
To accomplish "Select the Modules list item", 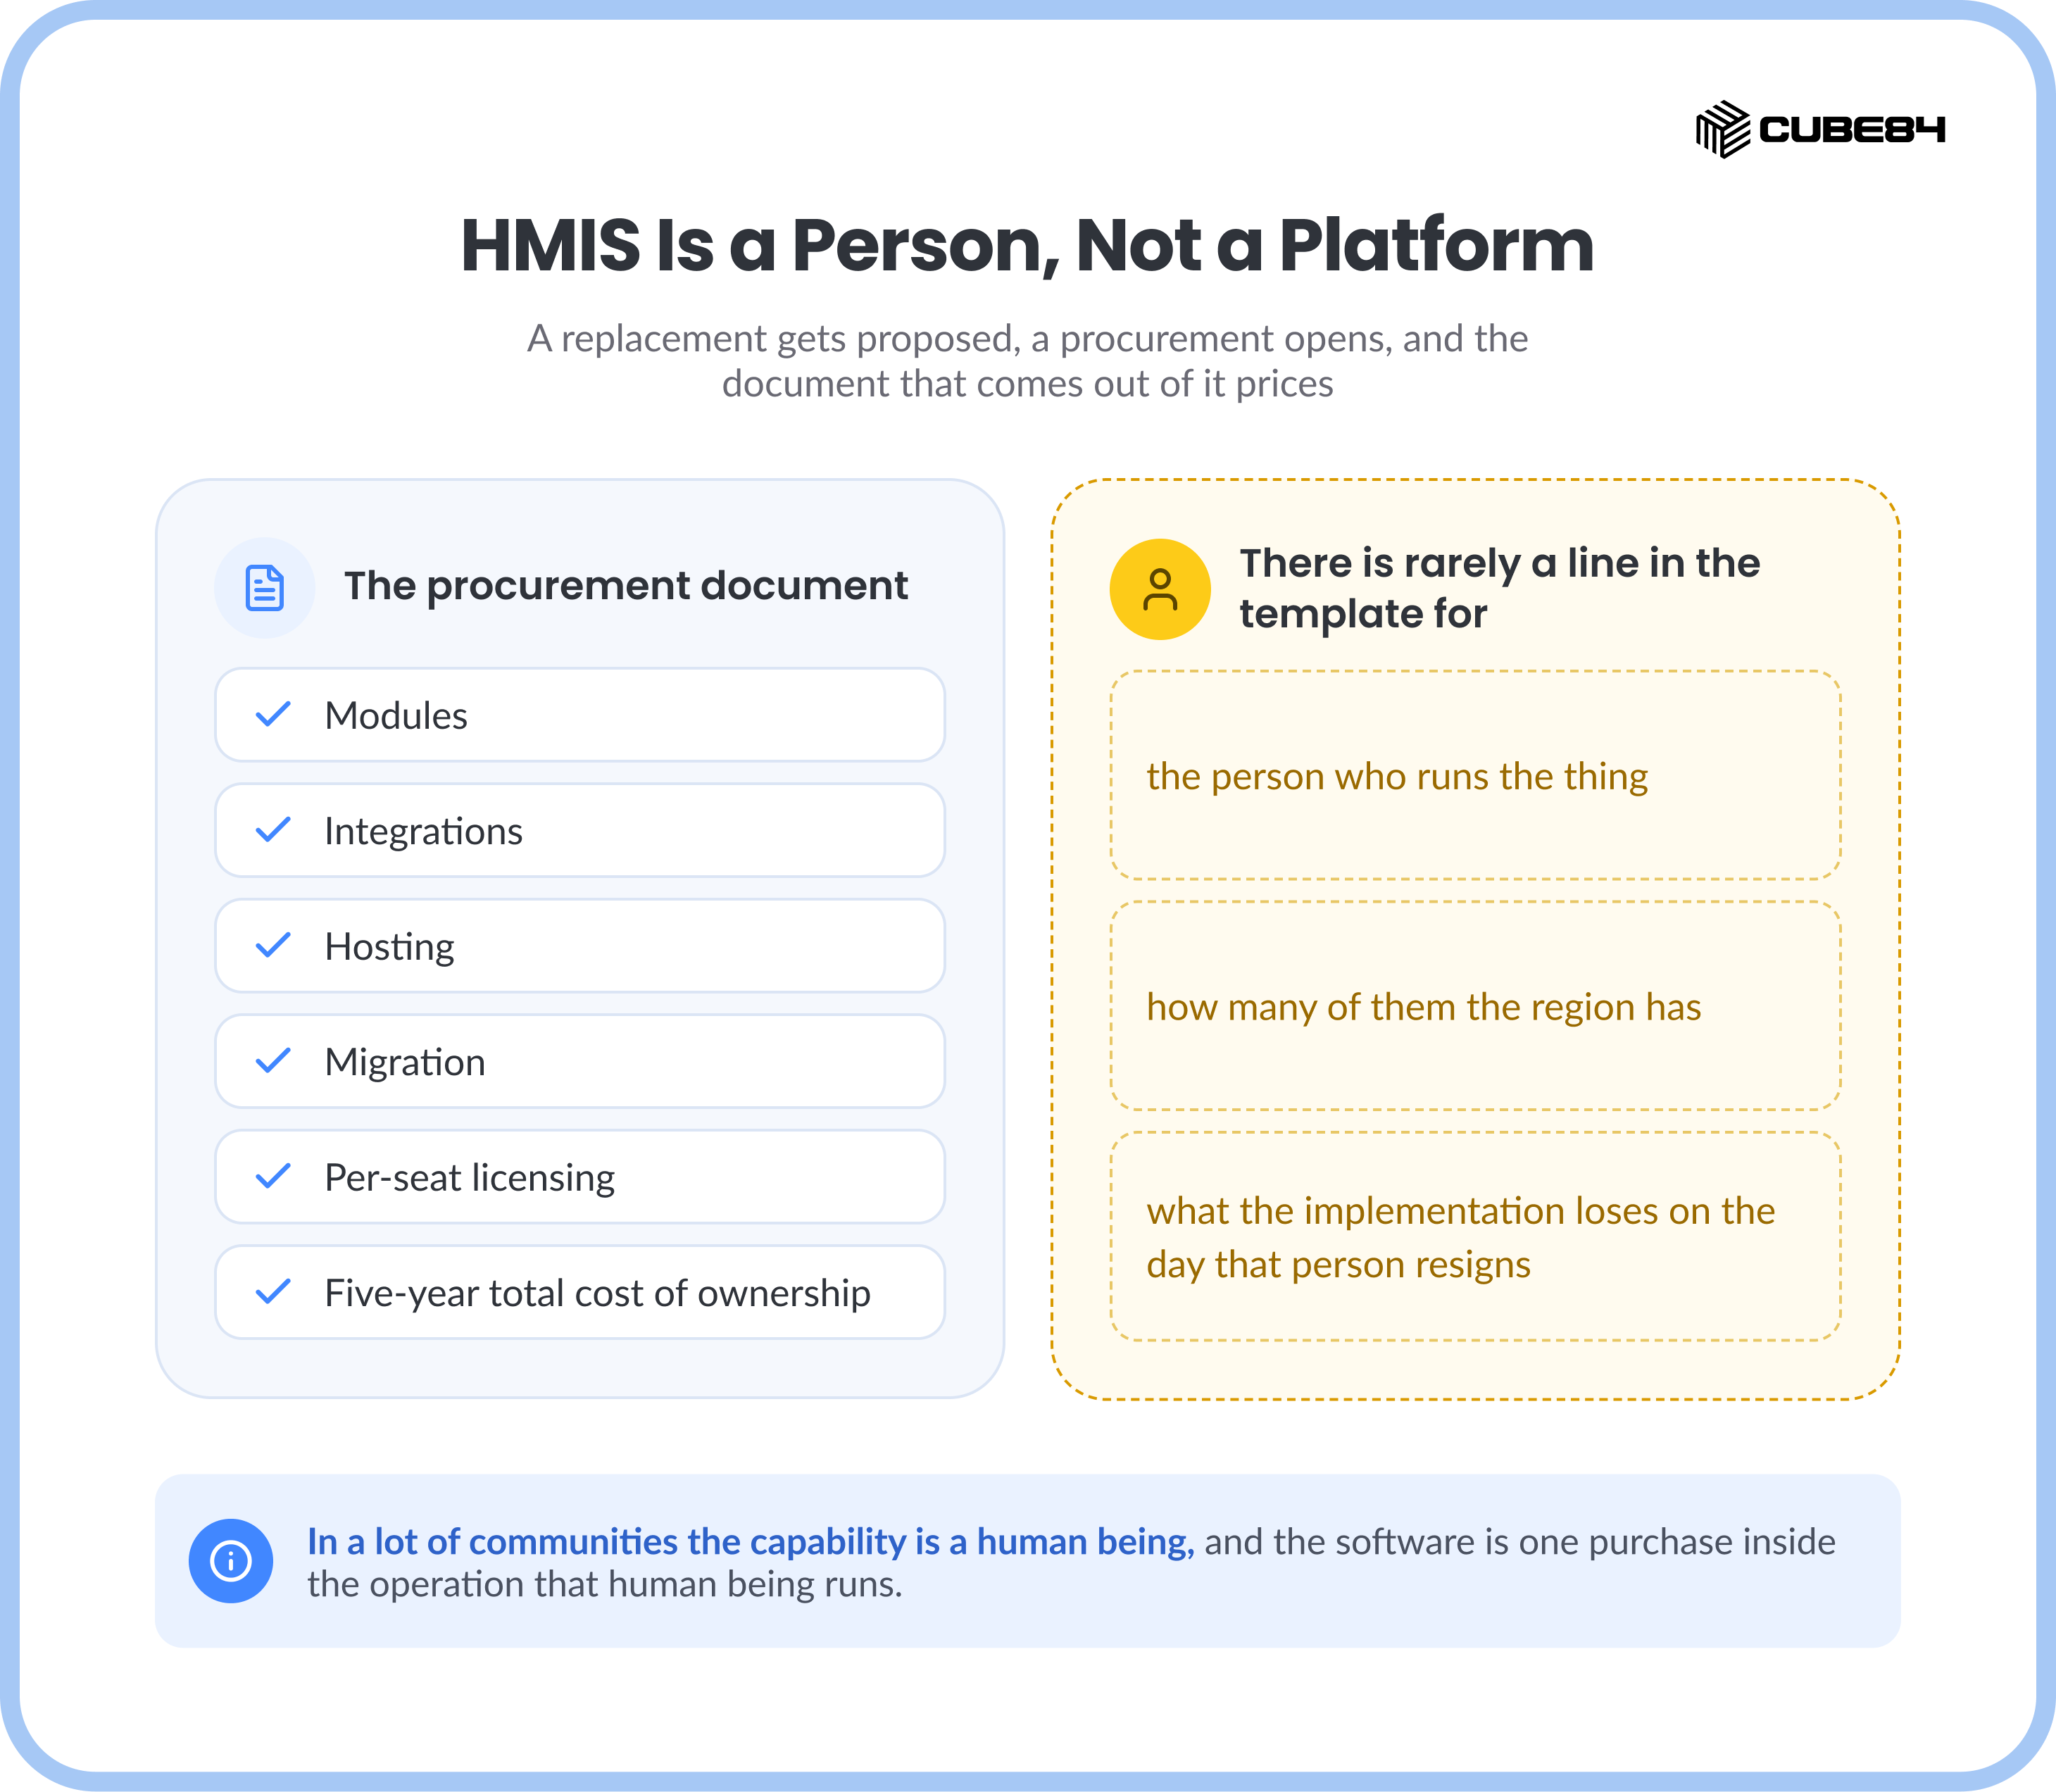I will click(580, 715).
